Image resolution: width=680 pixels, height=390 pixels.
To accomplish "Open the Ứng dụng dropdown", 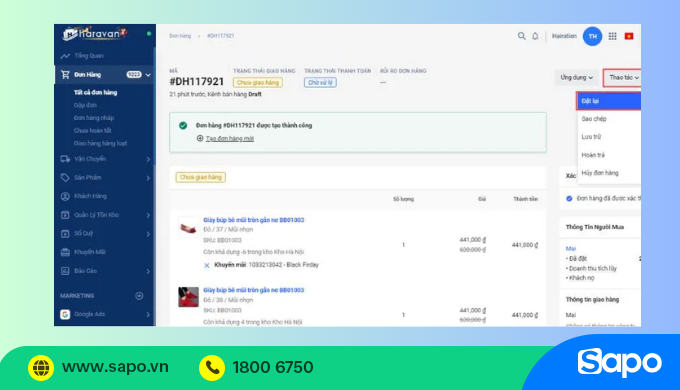I will pos(576,78).
